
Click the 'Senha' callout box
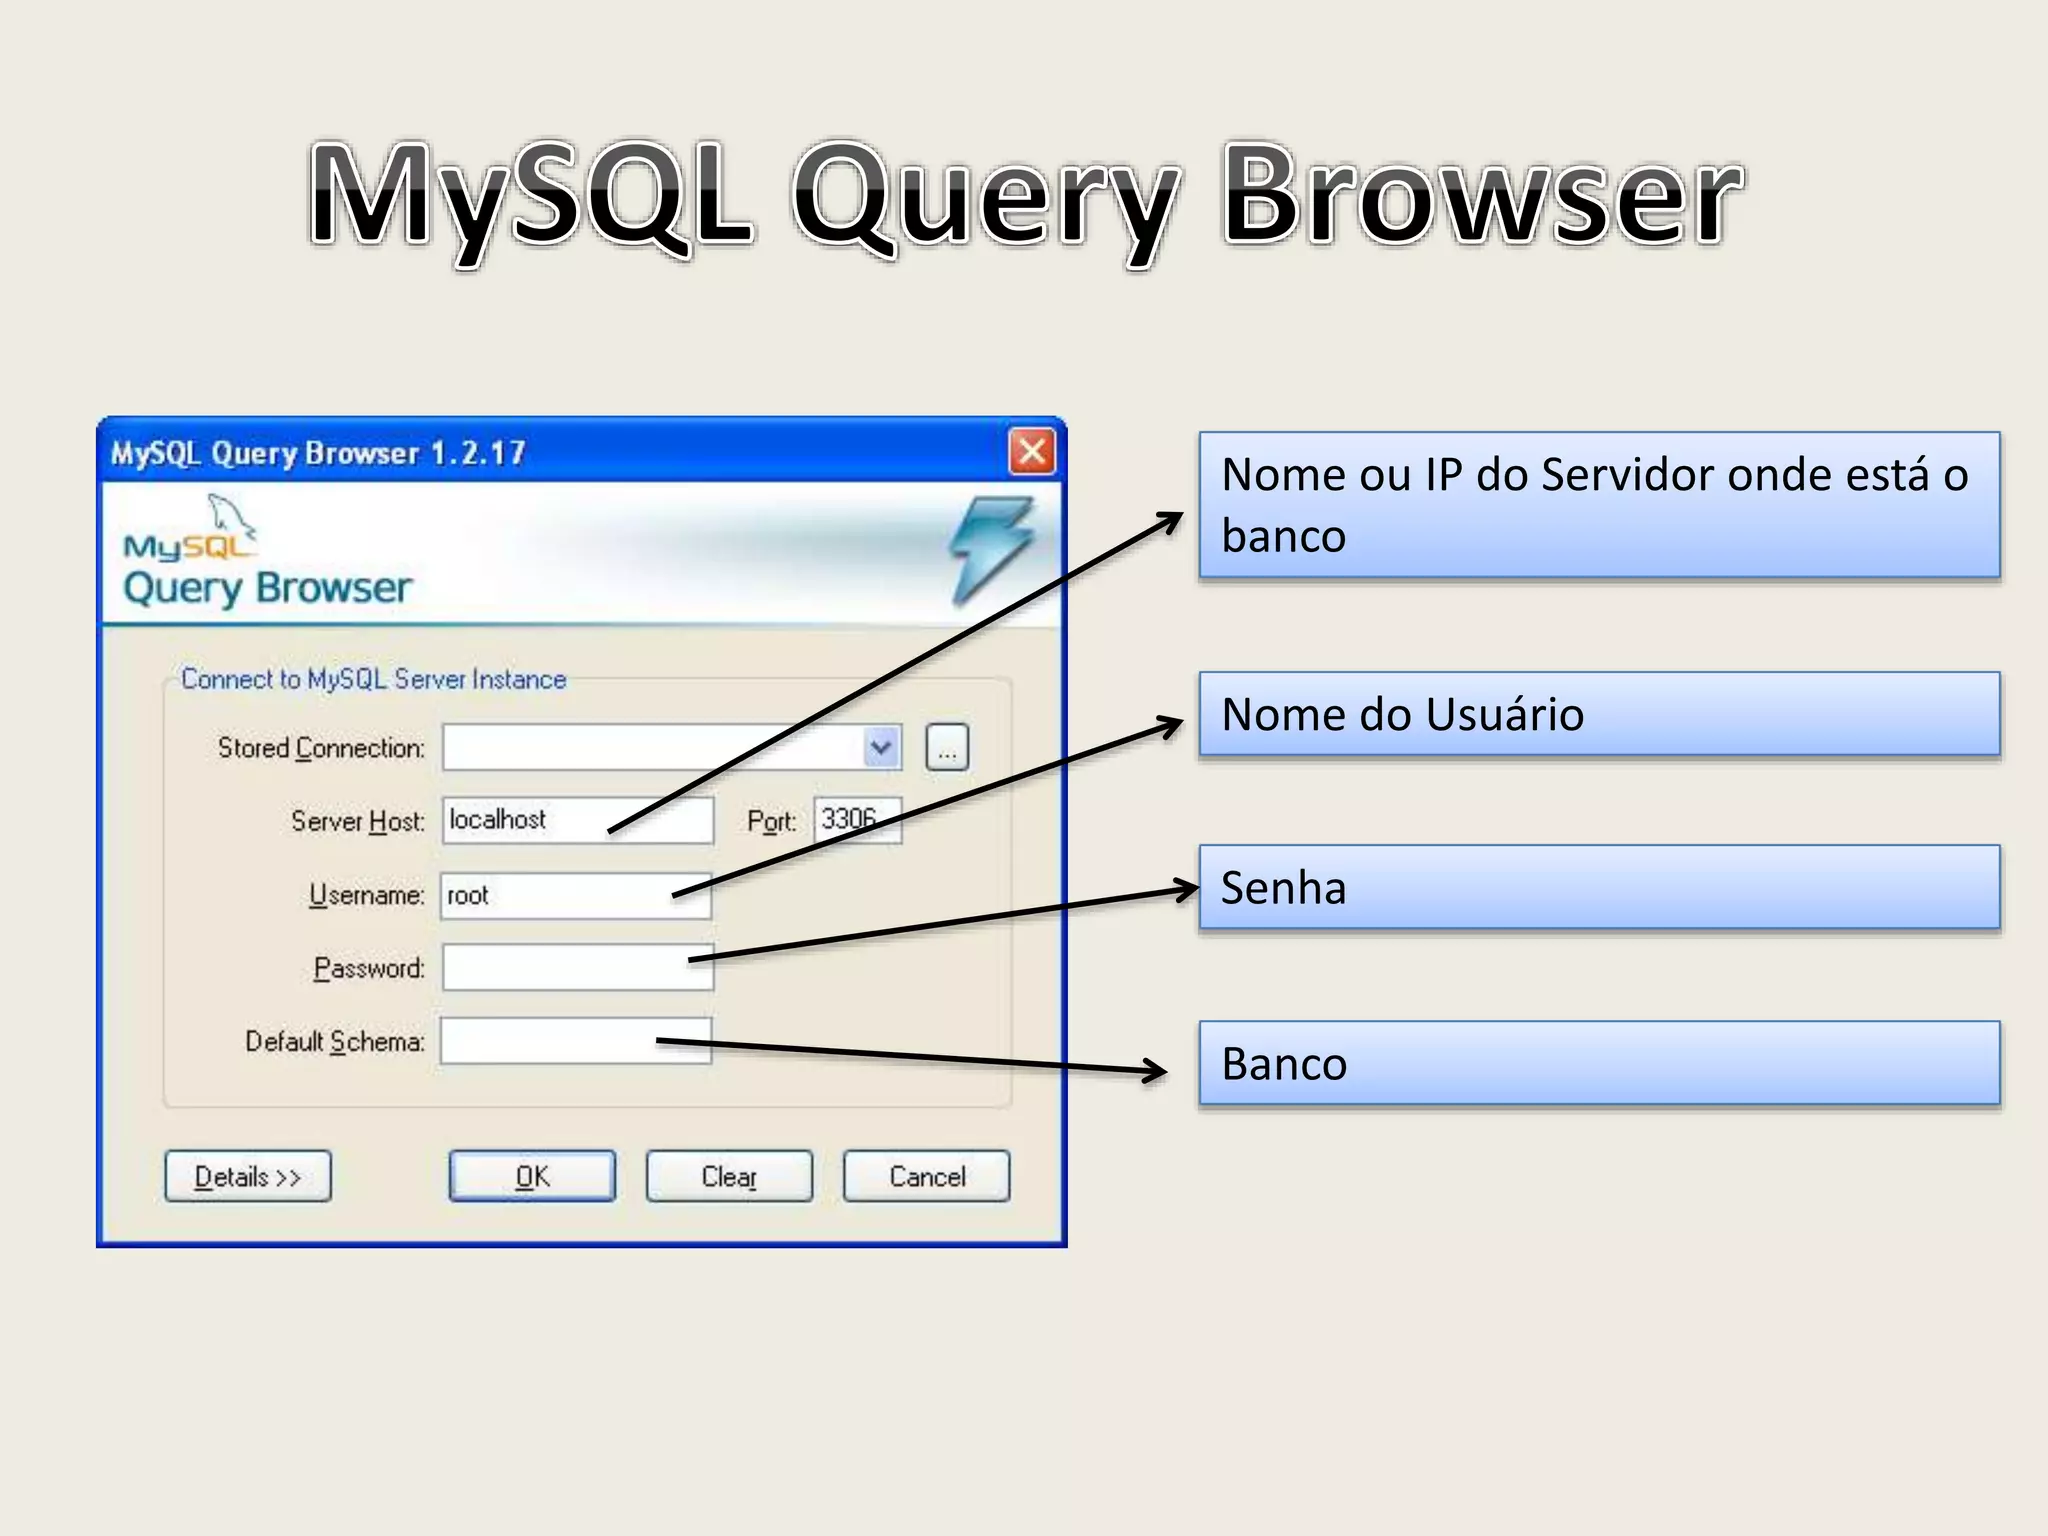(x=1598, y=888)
